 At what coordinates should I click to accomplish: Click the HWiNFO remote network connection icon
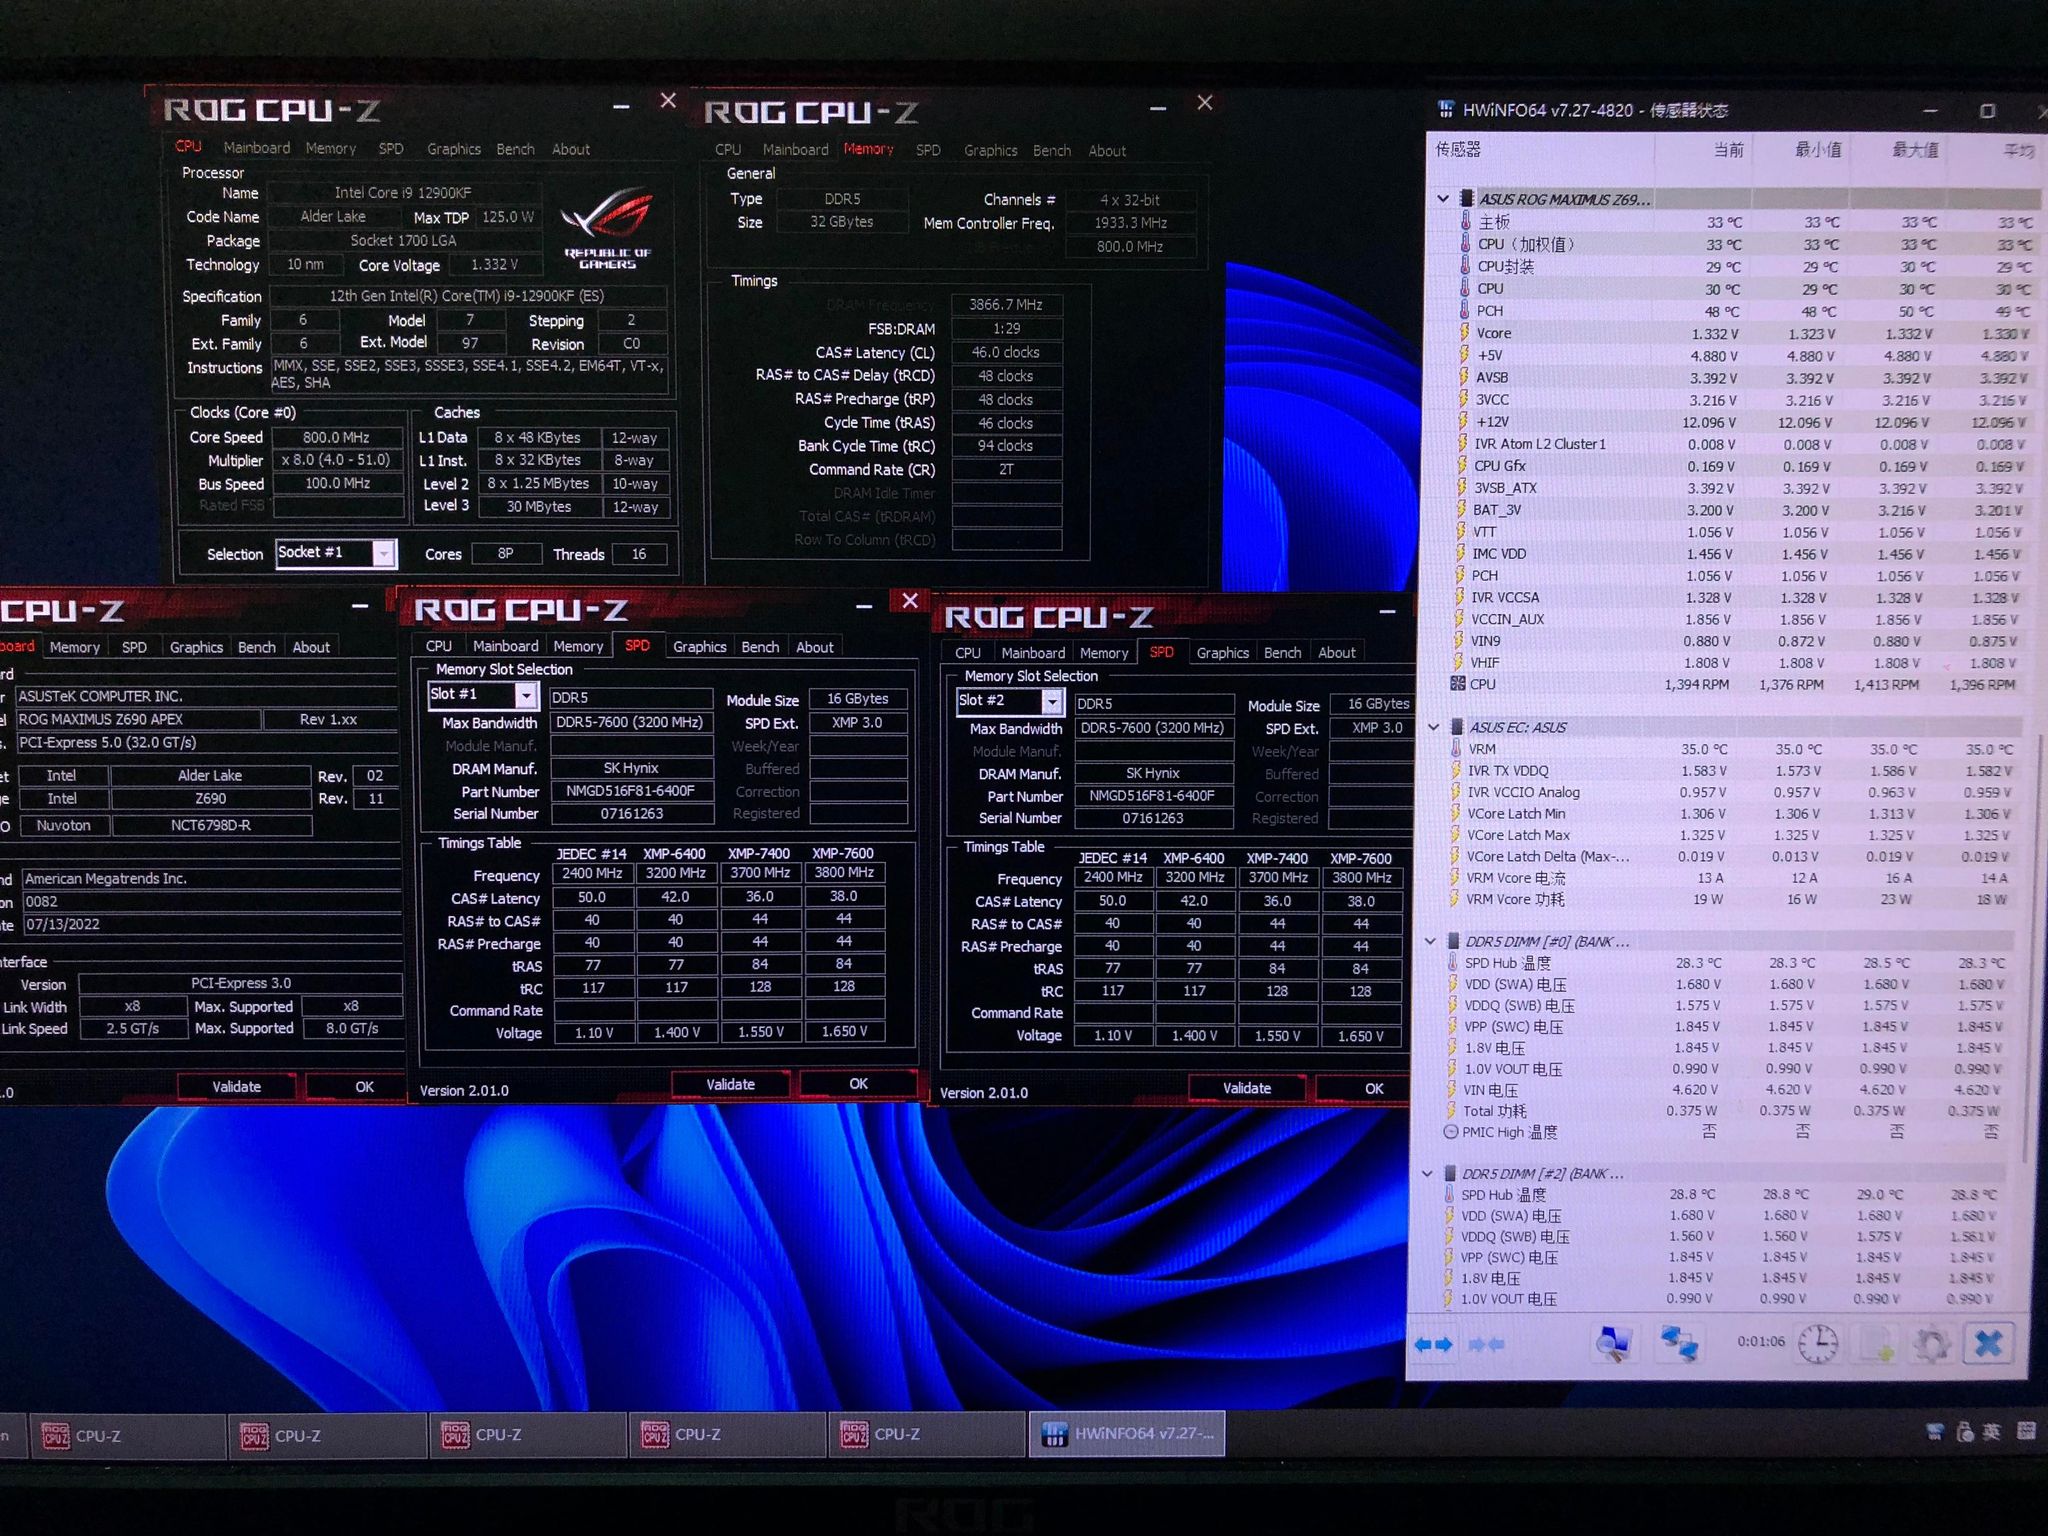point(1679,1343)
